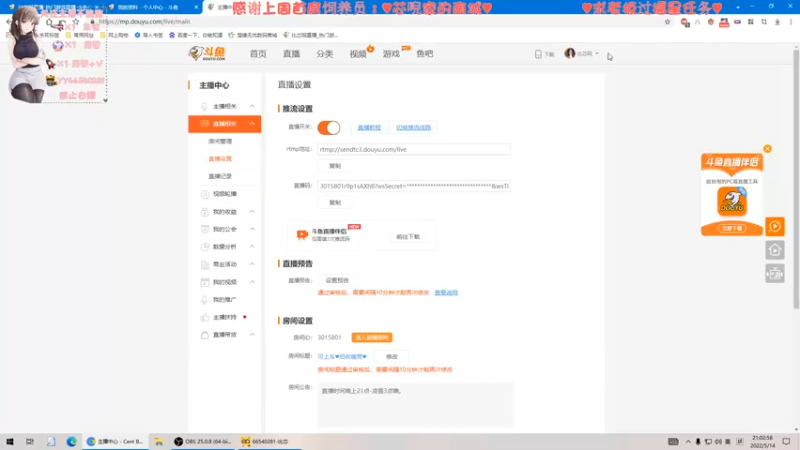800x450 pixels.
Task: Click the floating ad download button
Action: coord(732,228)
